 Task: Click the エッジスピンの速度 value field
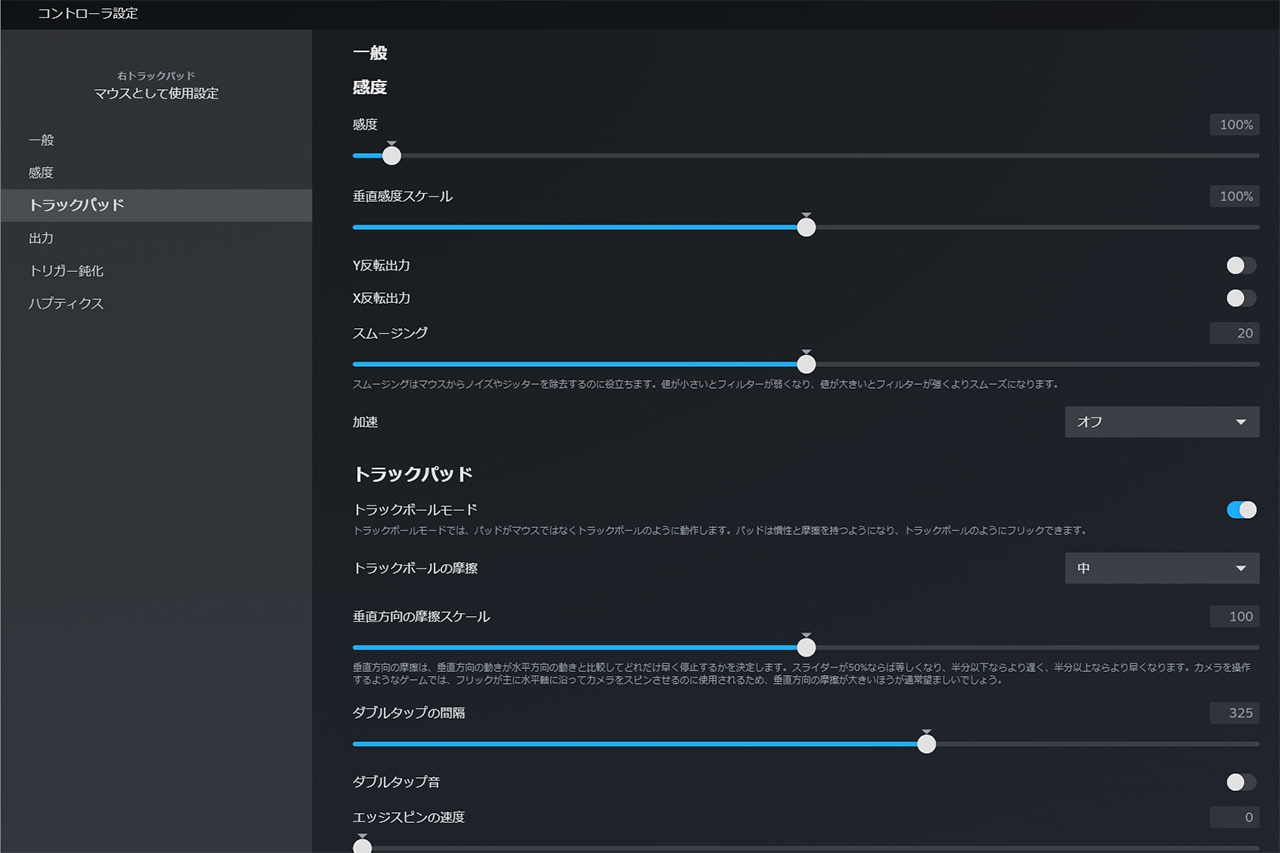click(x=1234, y=818)
